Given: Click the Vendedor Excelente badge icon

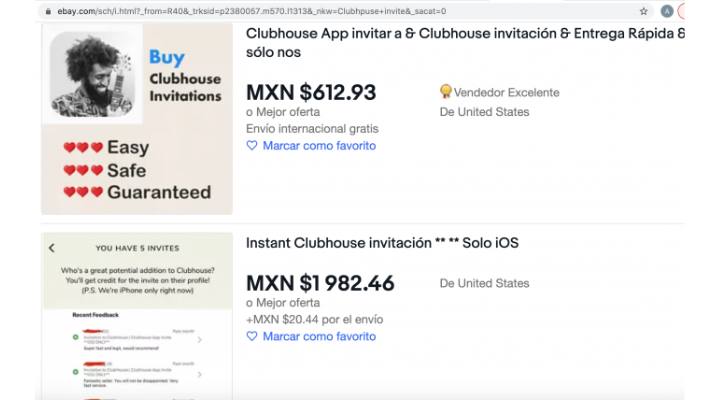Looking at the screenshot, I should 446,92.
